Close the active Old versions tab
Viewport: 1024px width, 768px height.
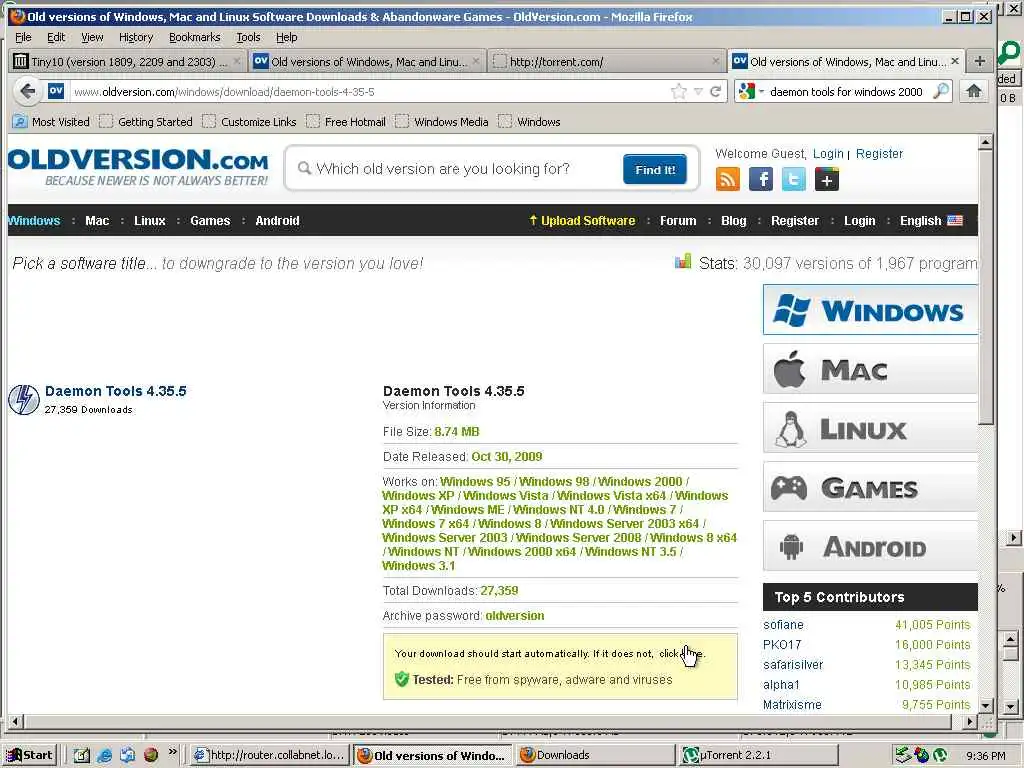tap(955, 61)
